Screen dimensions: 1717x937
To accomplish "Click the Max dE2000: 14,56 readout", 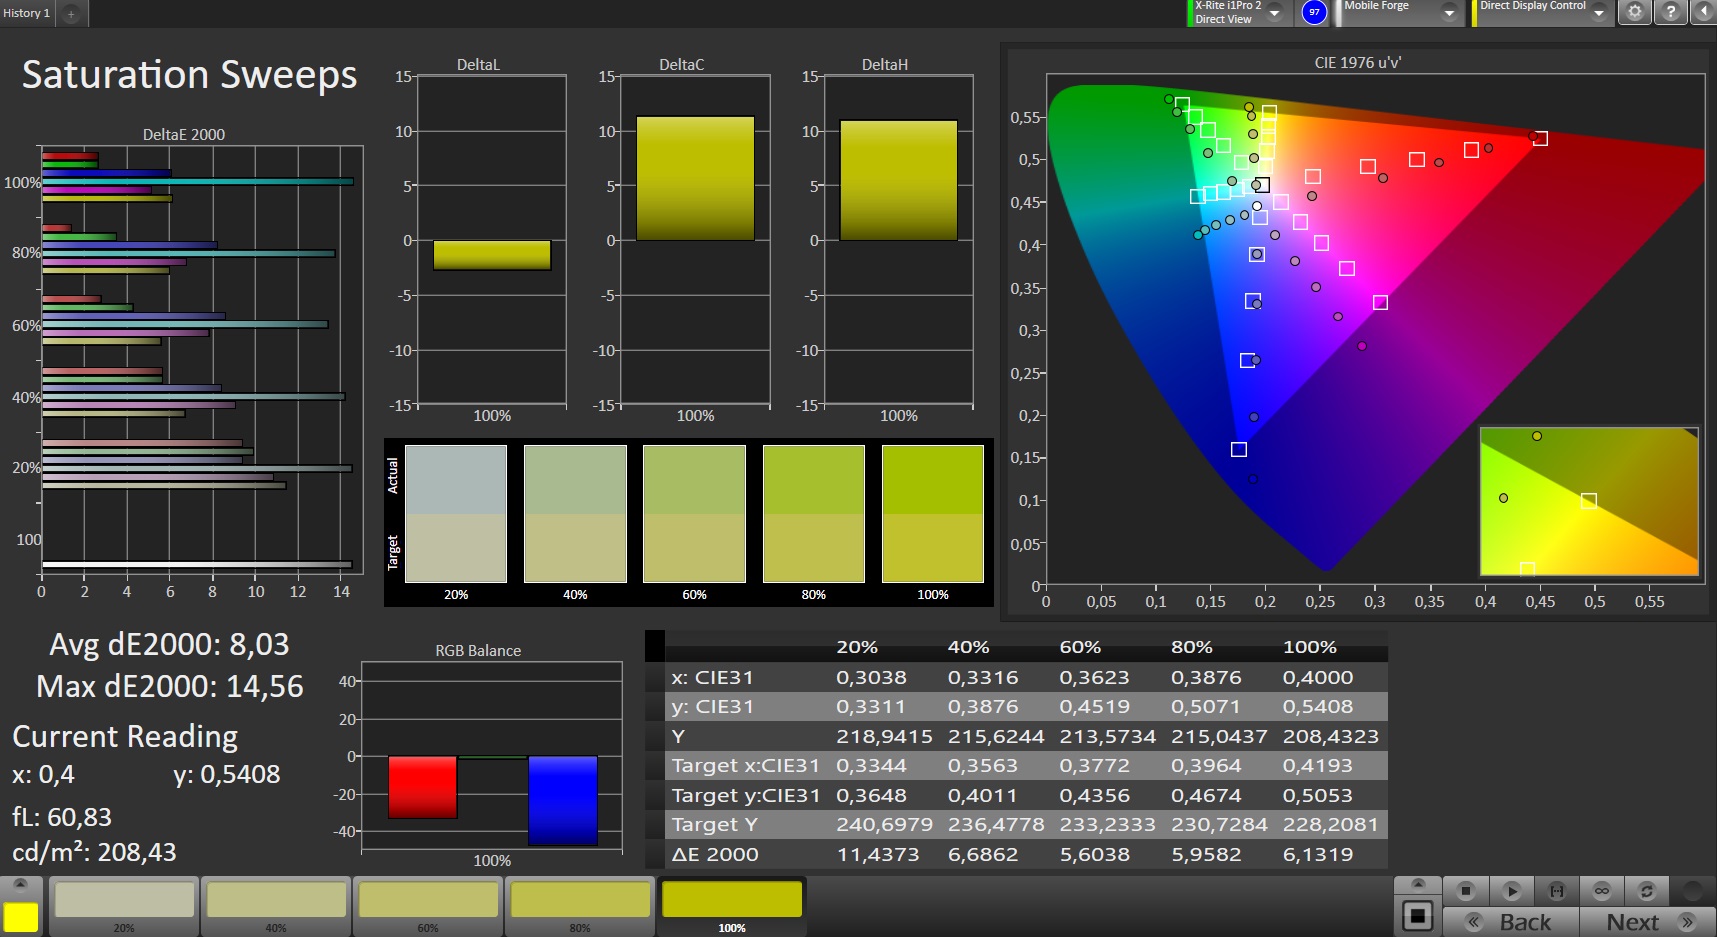I will coord(170,686).
